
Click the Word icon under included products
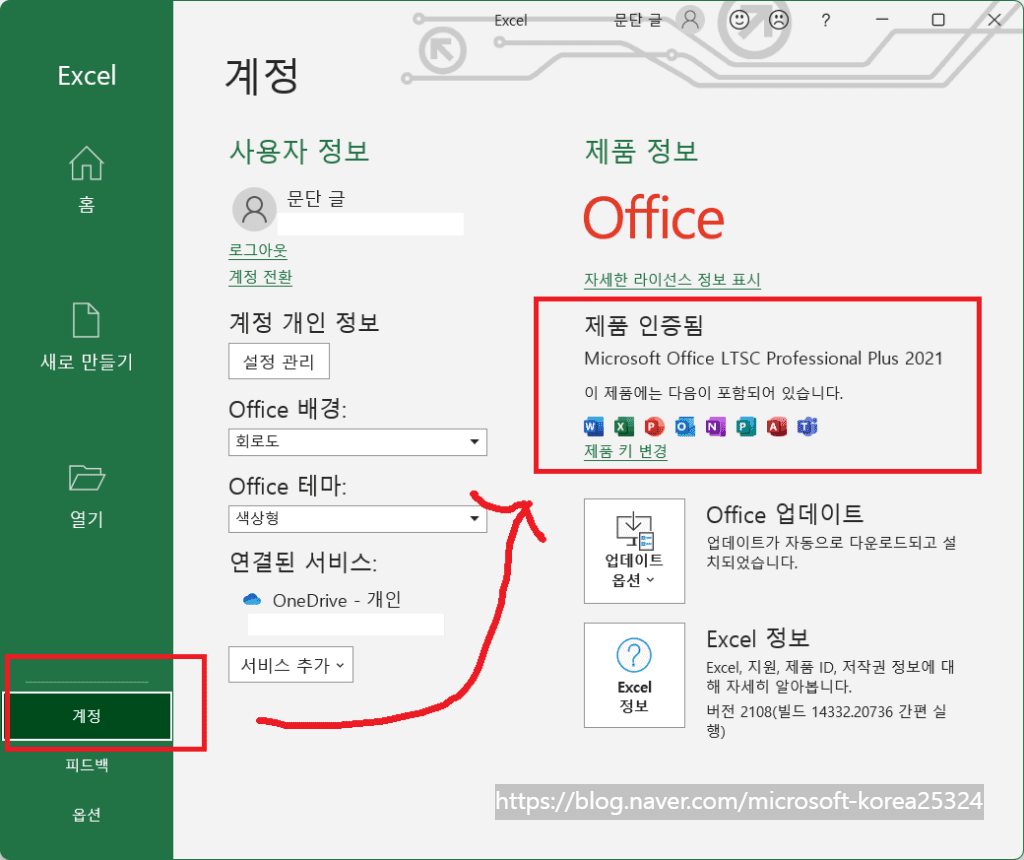point(593,427)
